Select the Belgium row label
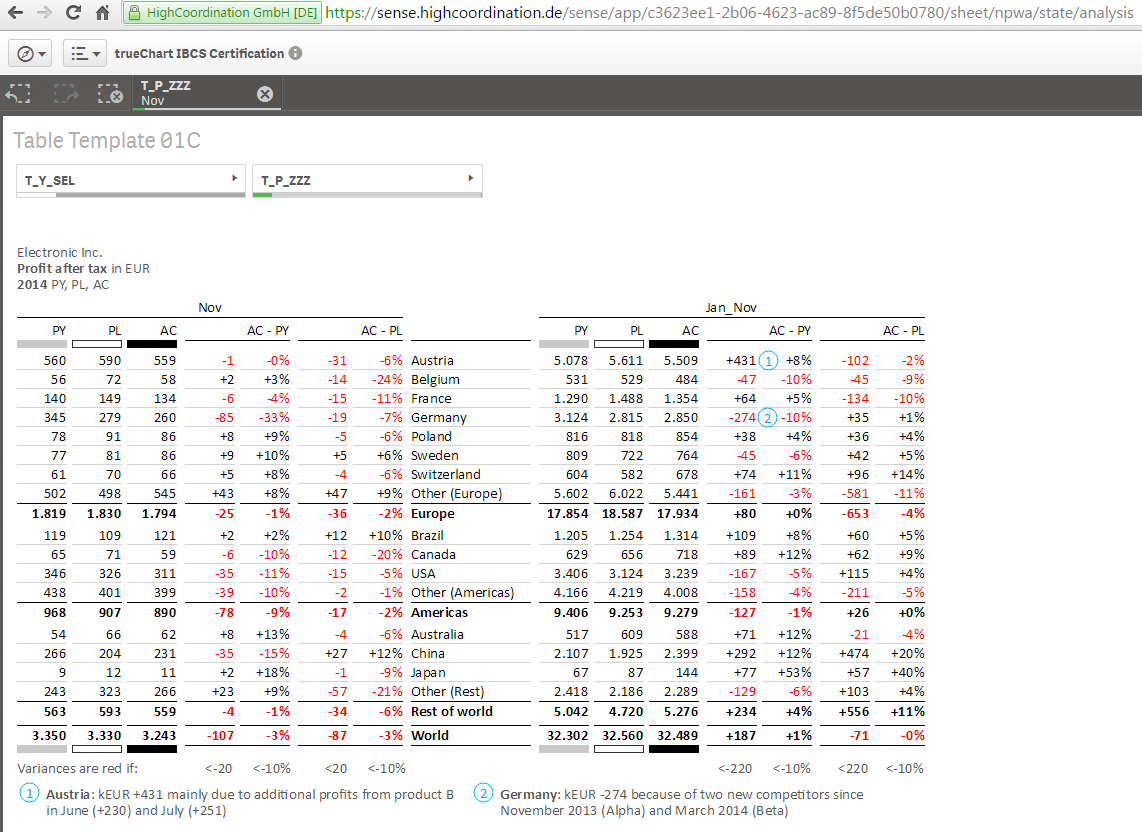The width and height of the screenshot is (1142, 832). pos(435,380)
